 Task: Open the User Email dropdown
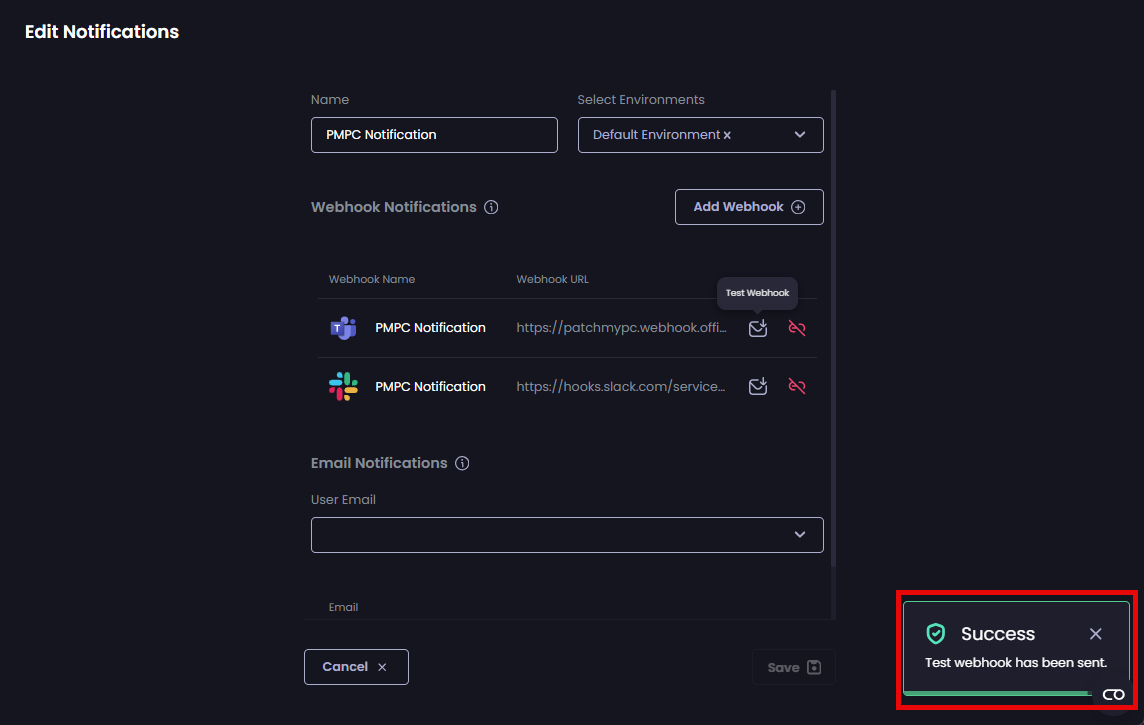pos(799,534)
